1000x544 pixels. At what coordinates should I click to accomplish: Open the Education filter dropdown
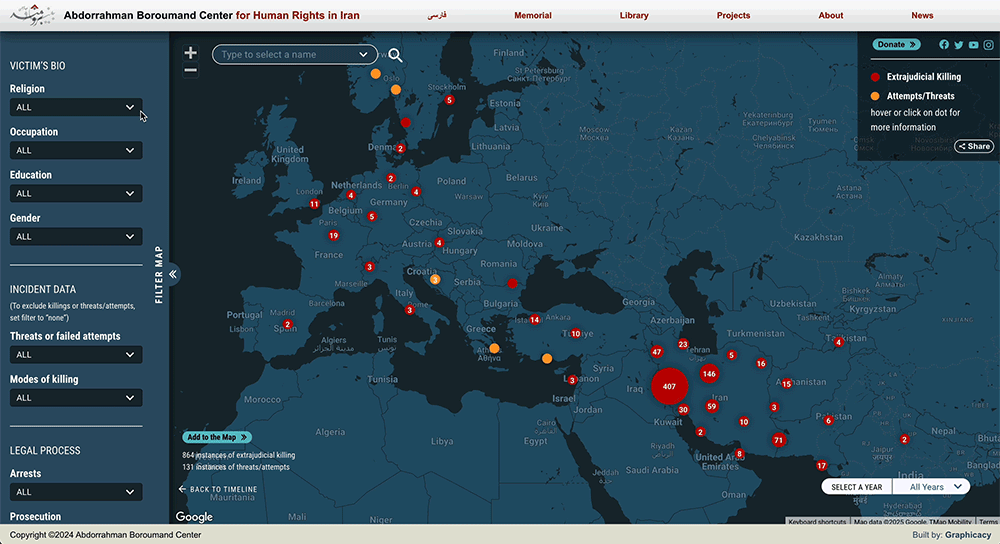pyautogui.click(x=76, y=193)
